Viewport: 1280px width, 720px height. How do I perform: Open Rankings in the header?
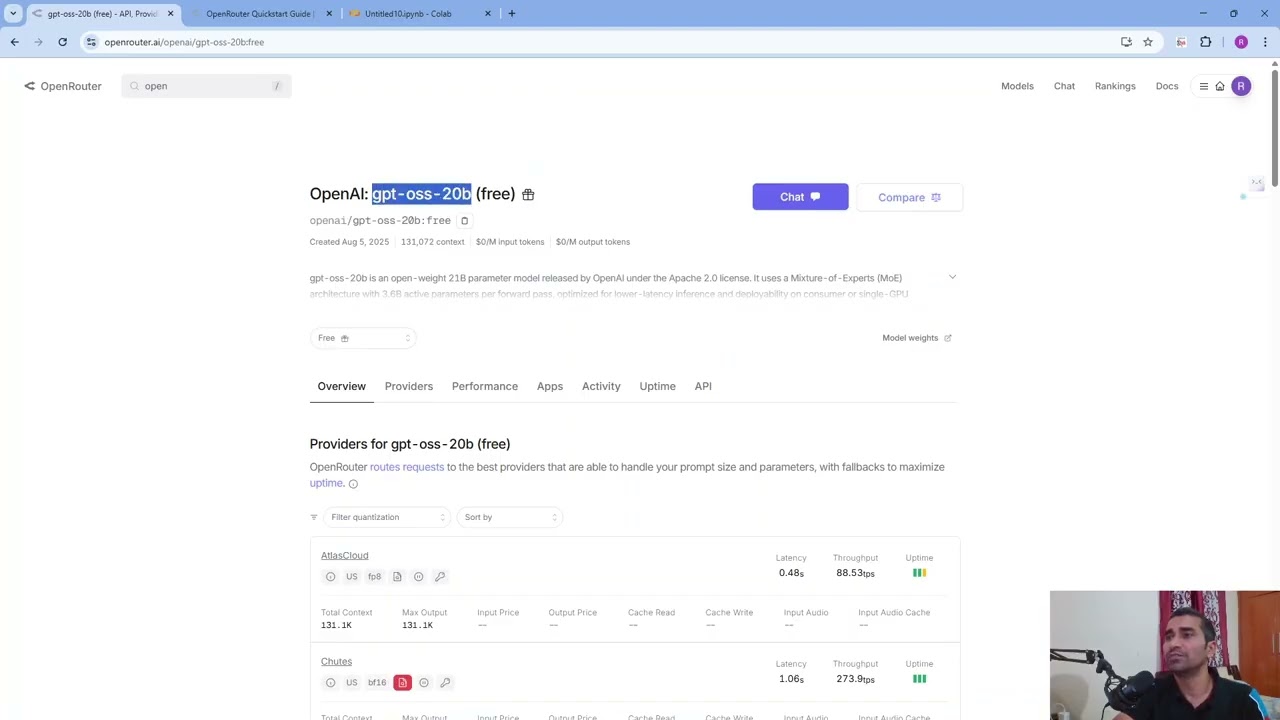[x=1115, y=86]
